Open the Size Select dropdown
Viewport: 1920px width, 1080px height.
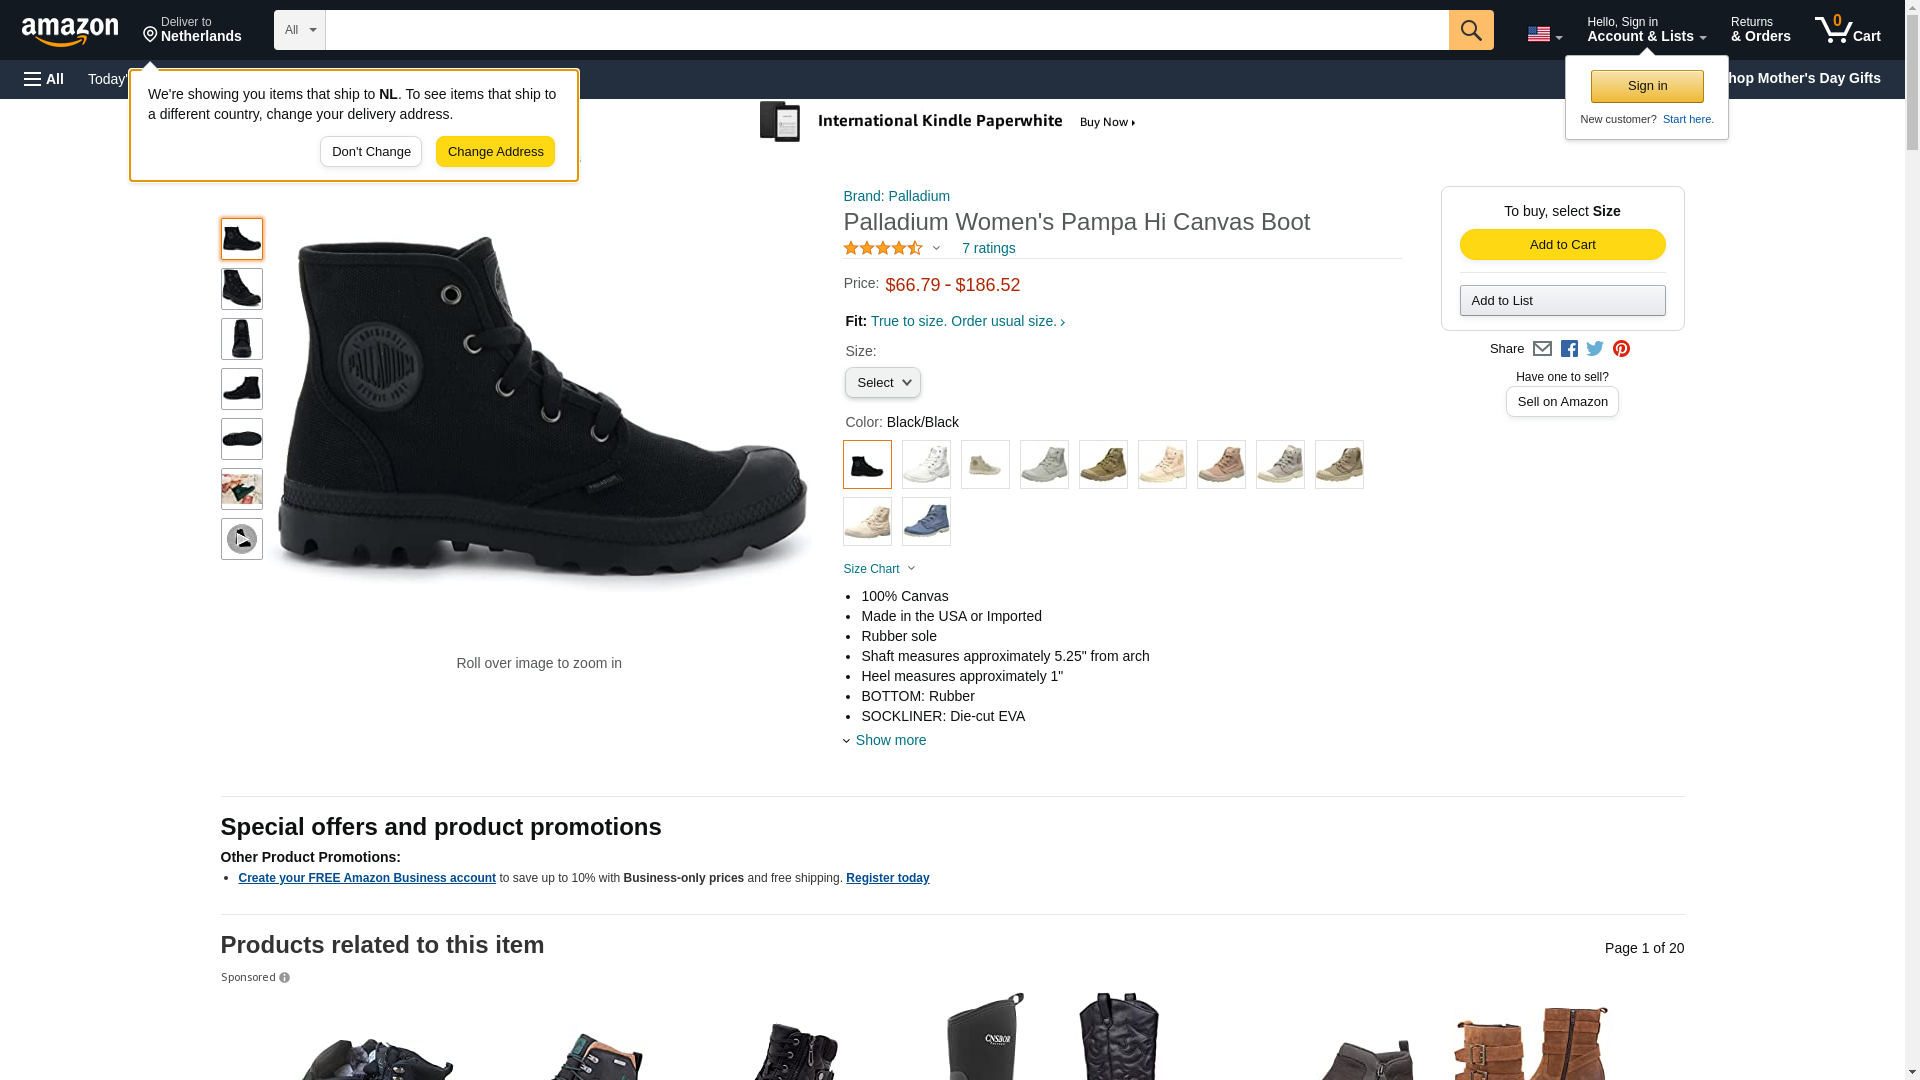882,383
